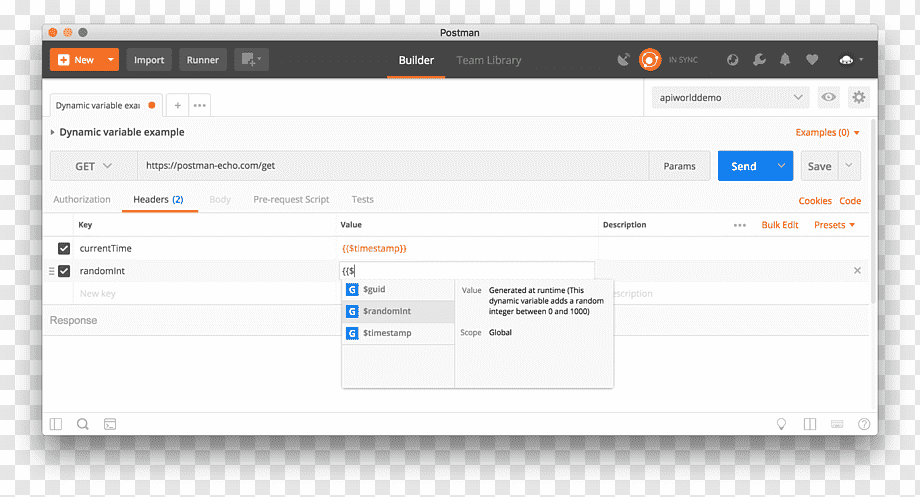The image size is (920, 497).
Task: Open the Authorization tab
Action: (82, 200)
